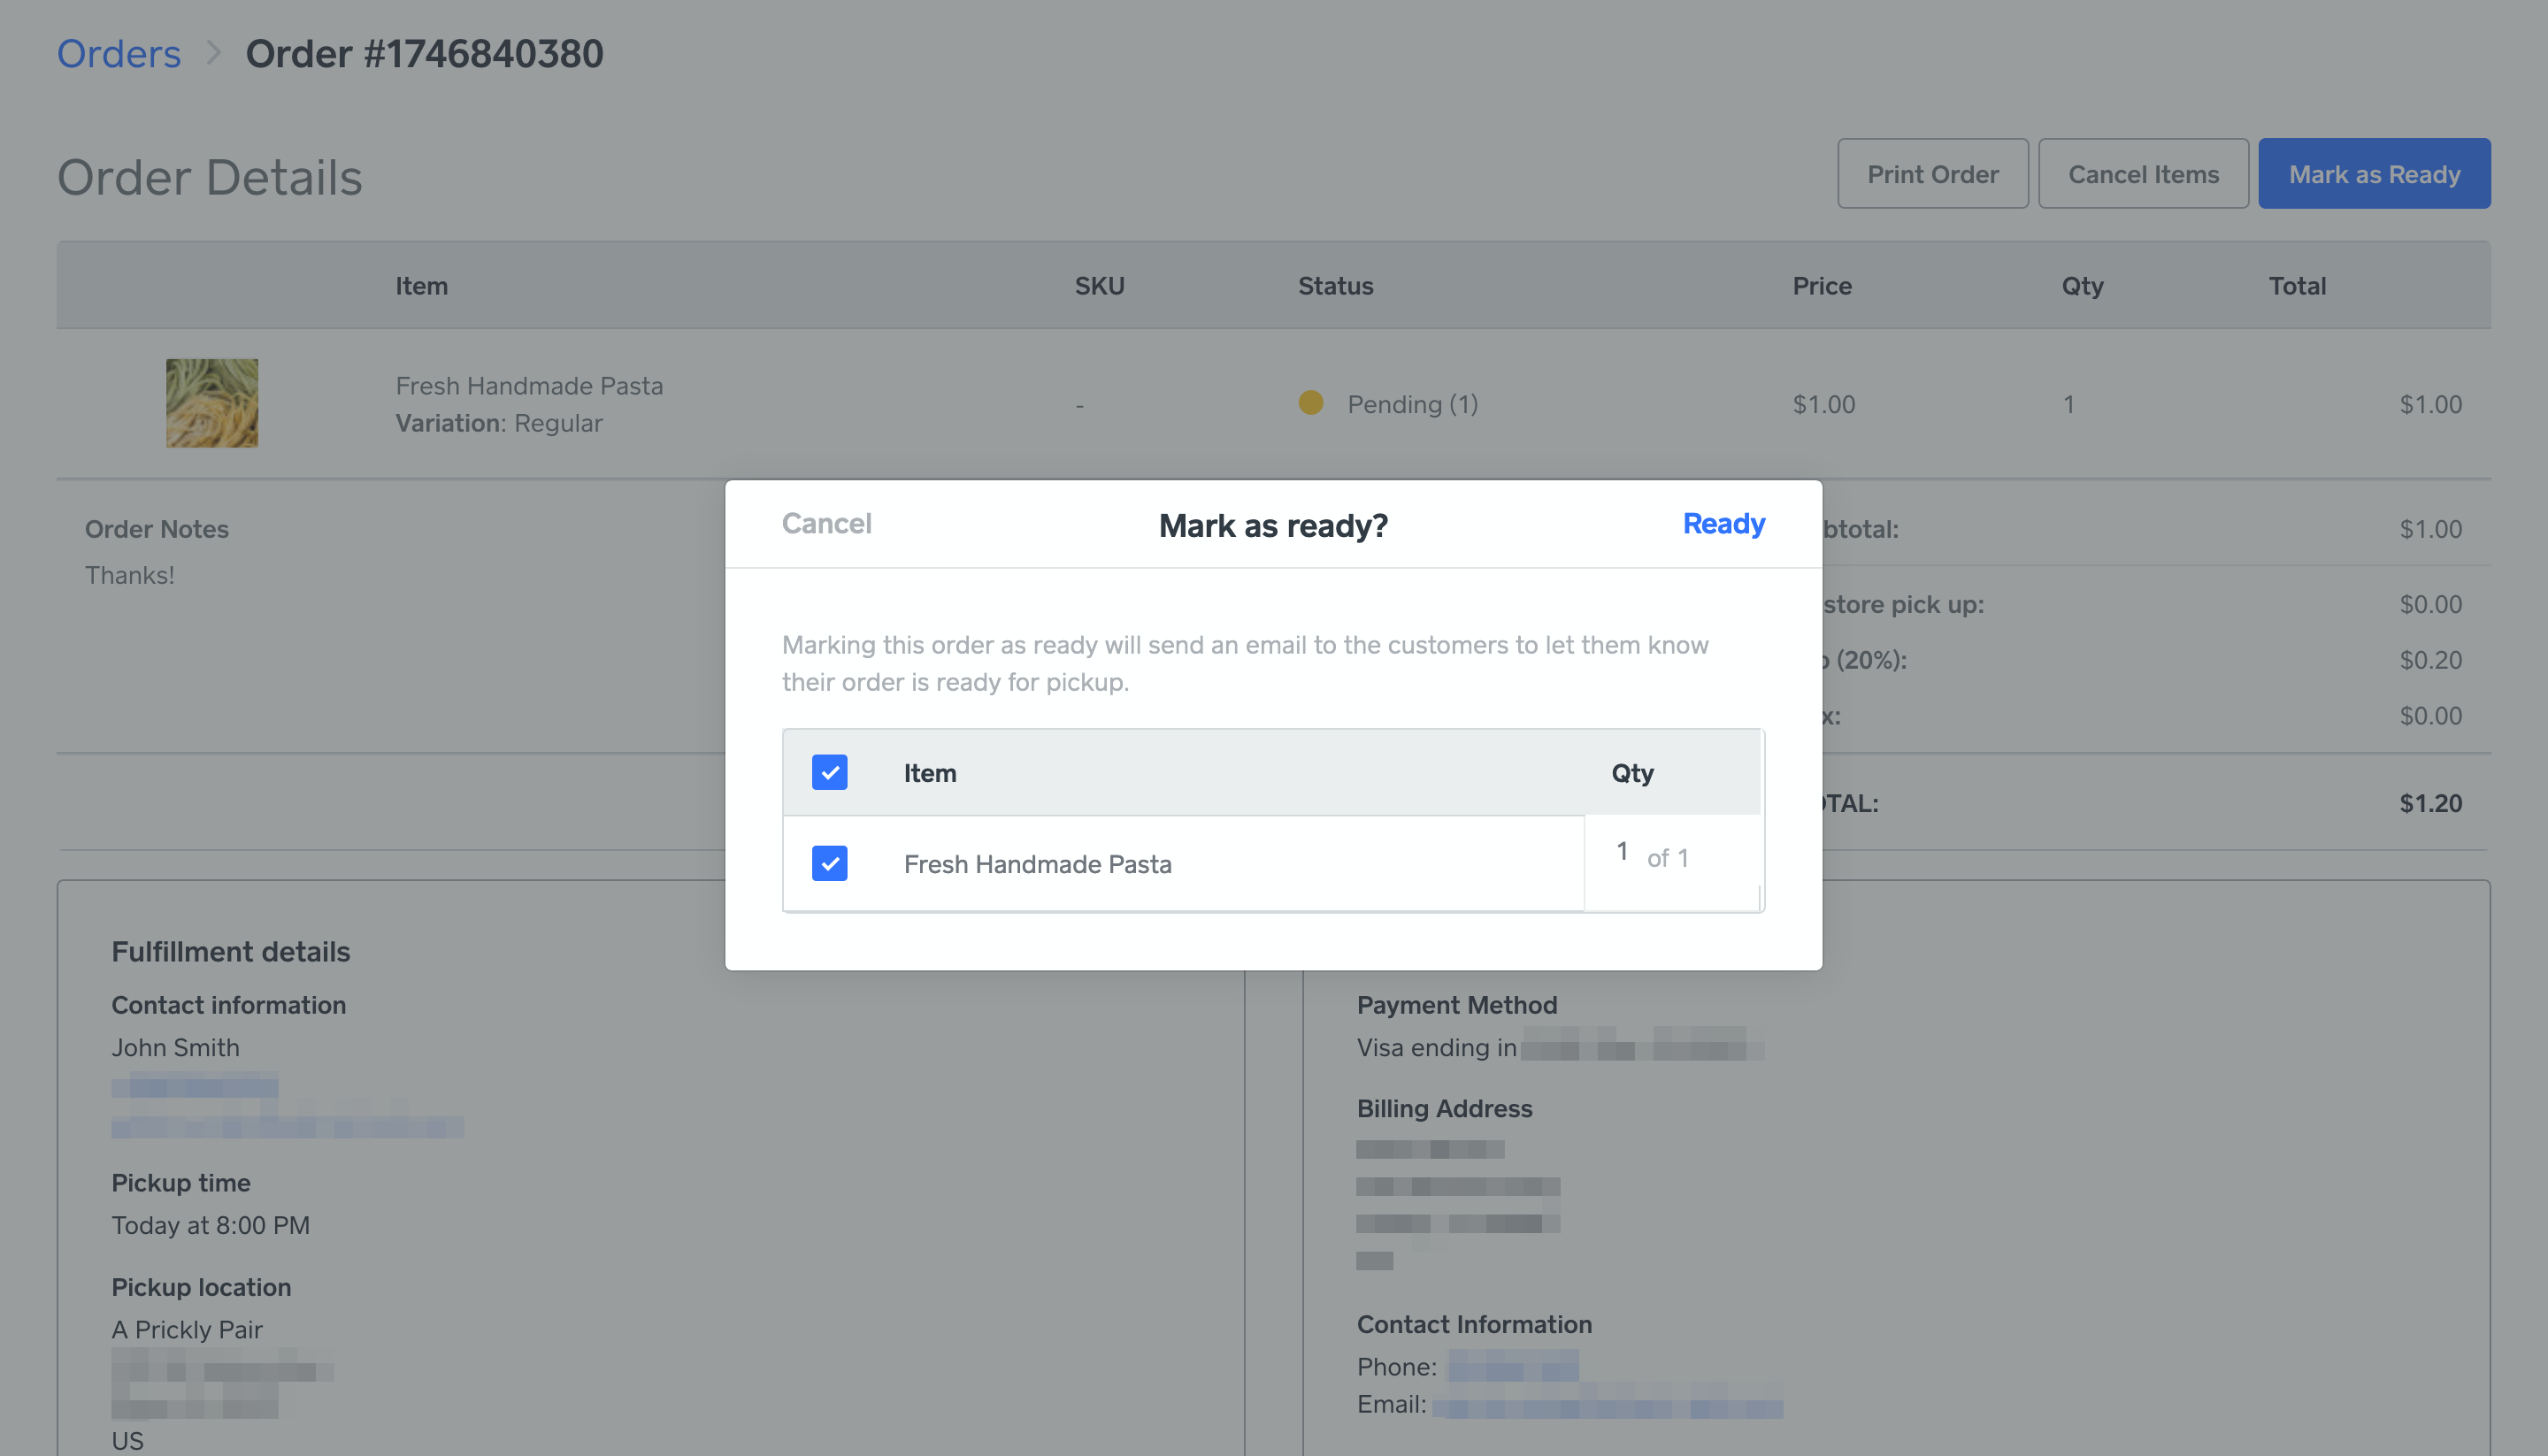The height and width of the screenshot is (1456, 2548).
Task: Click the blurred customer email under John Smith
Action: (287, 1126)
